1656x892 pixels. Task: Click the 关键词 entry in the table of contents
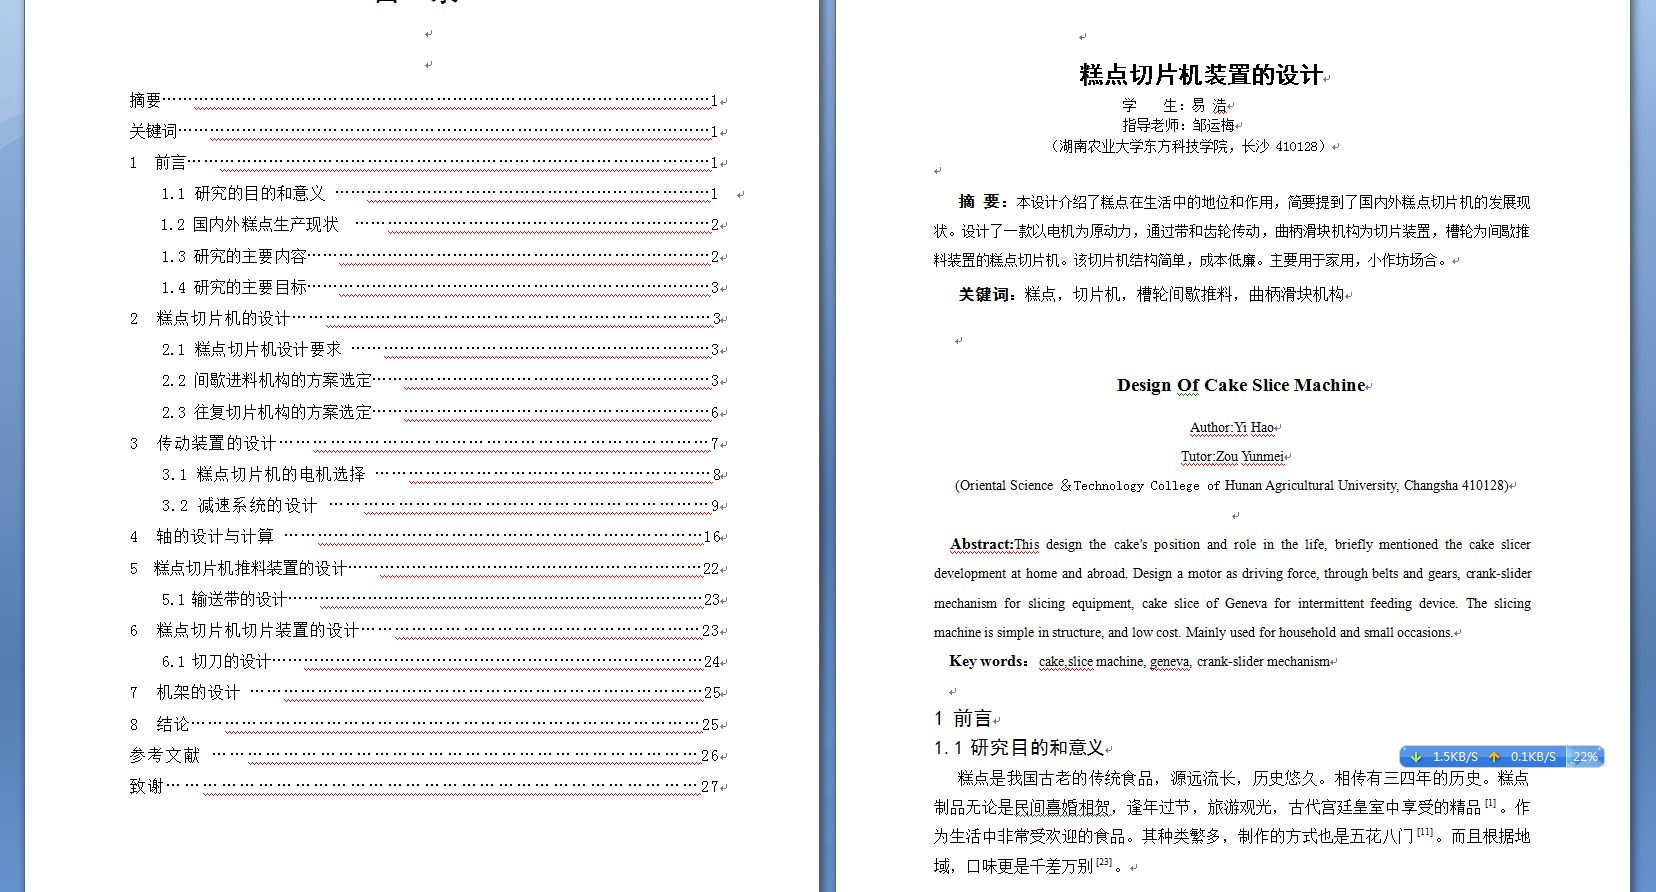(428, 131)
